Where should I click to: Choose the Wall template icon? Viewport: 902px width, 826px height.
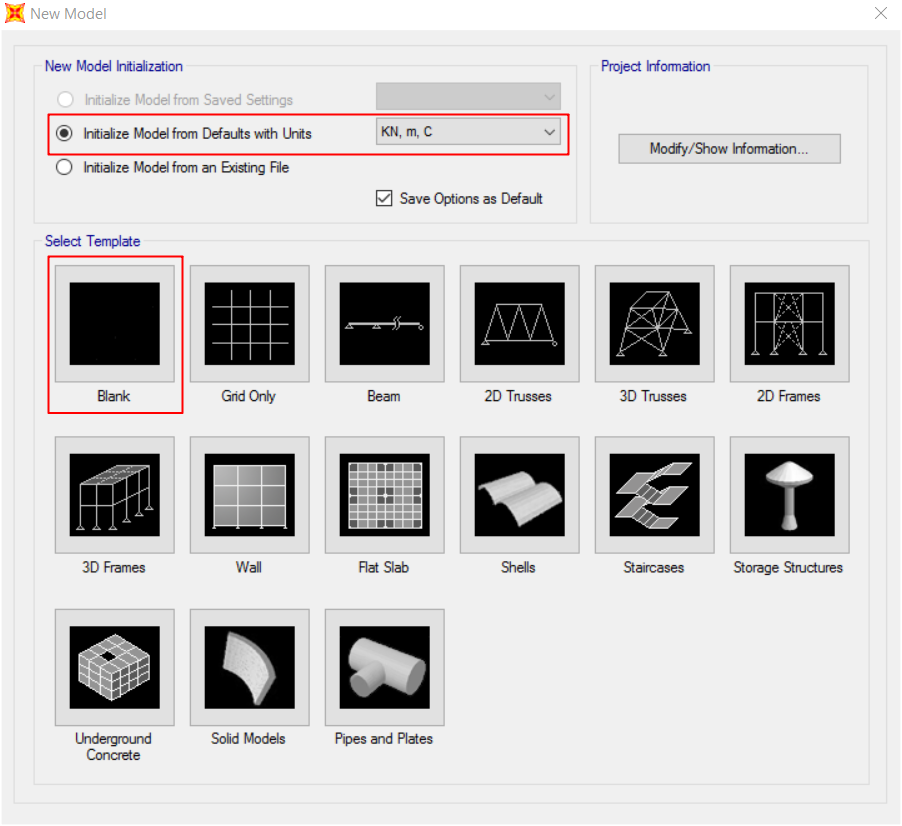tap(250, 495)
